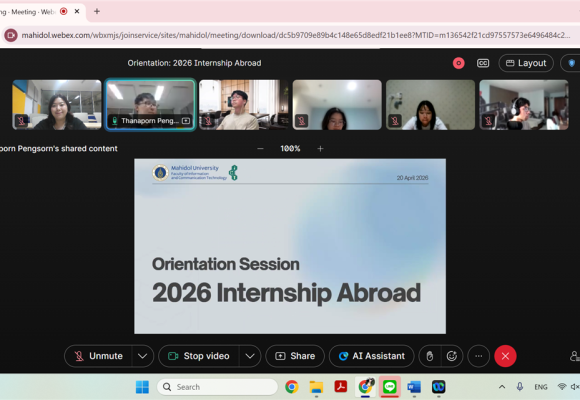Select Thanaporn Peng... video thumbnail

pos(150,105)
